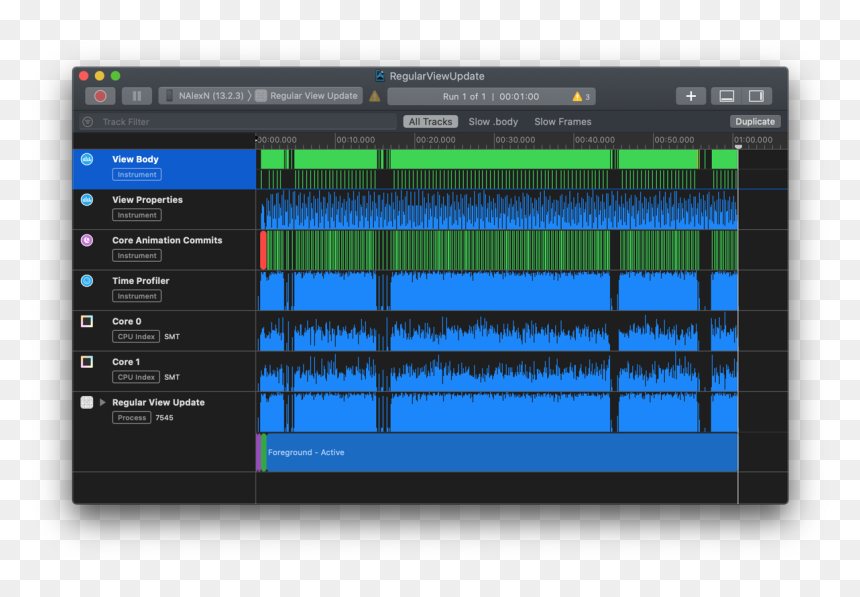Click the Time Profiler instrument icon
The image size is (860, 597).
point(87,281)
